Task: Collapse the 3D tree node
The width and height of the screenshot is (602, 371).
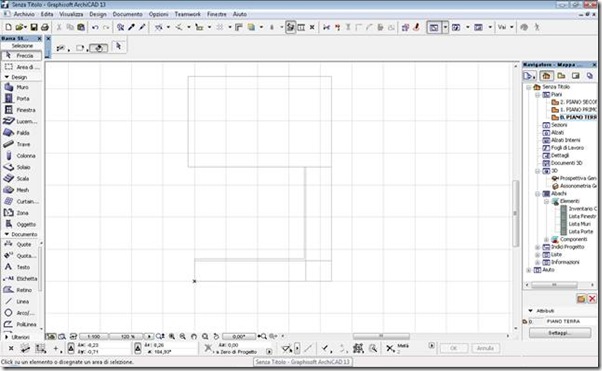Action: (538, 171)
